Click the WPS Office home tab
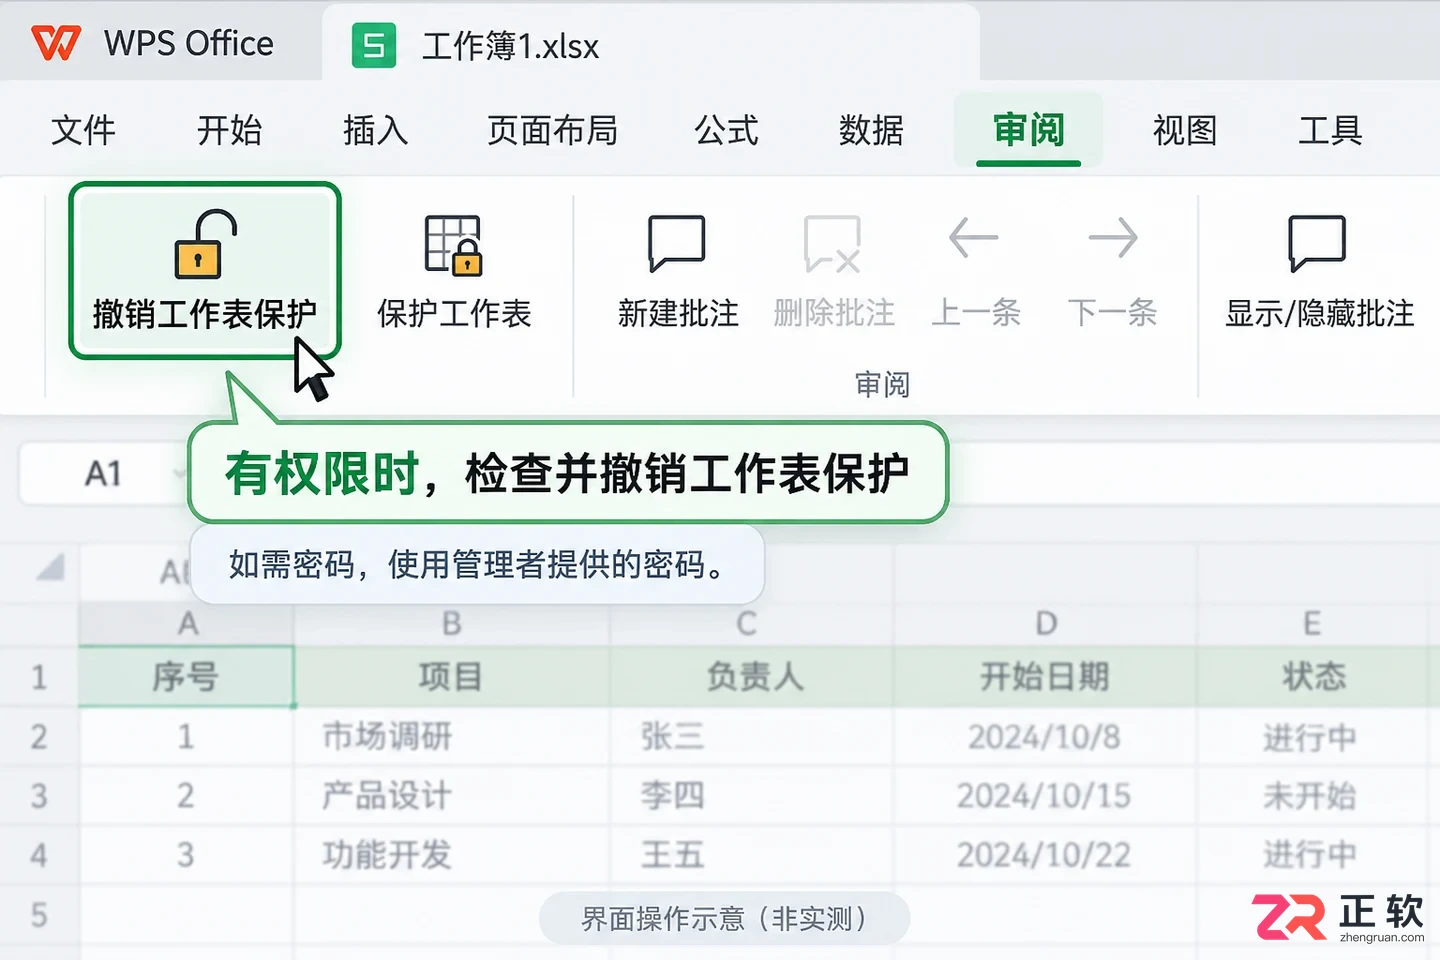This screenshot has height=960, width=1440. pos(160,43)
